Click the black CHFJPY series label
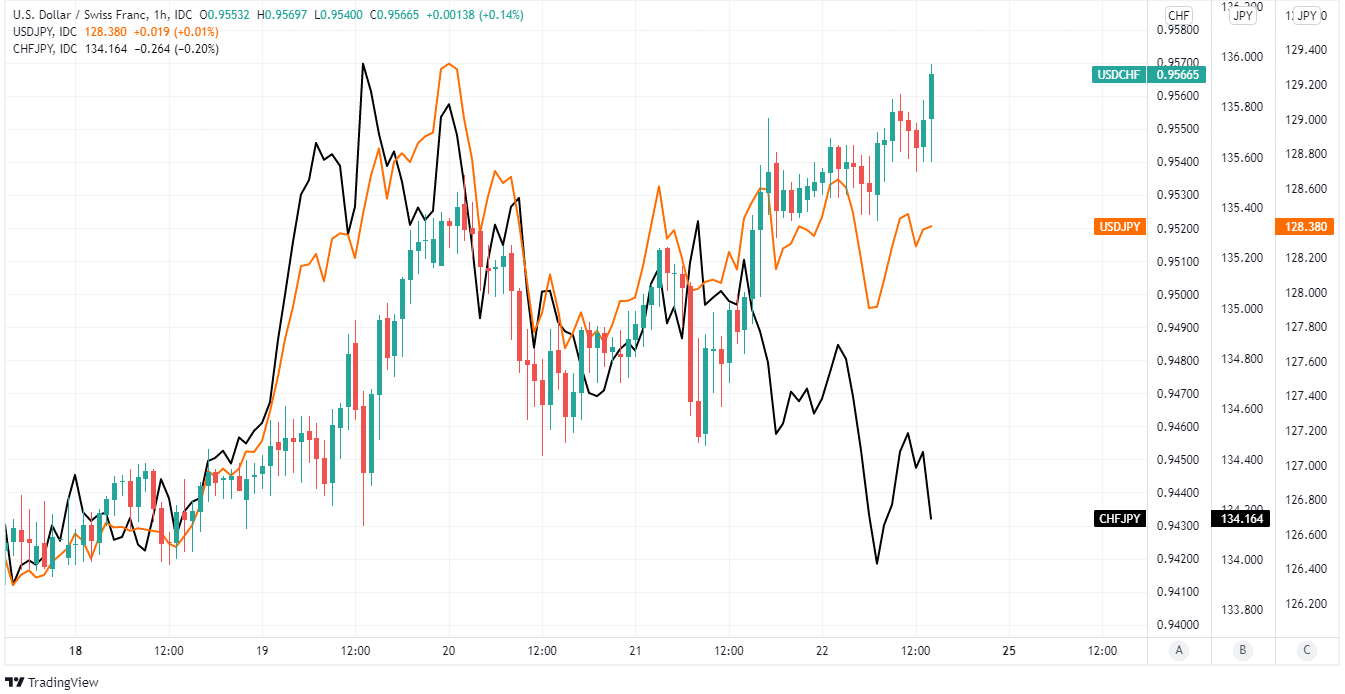 coord(1120,518)
